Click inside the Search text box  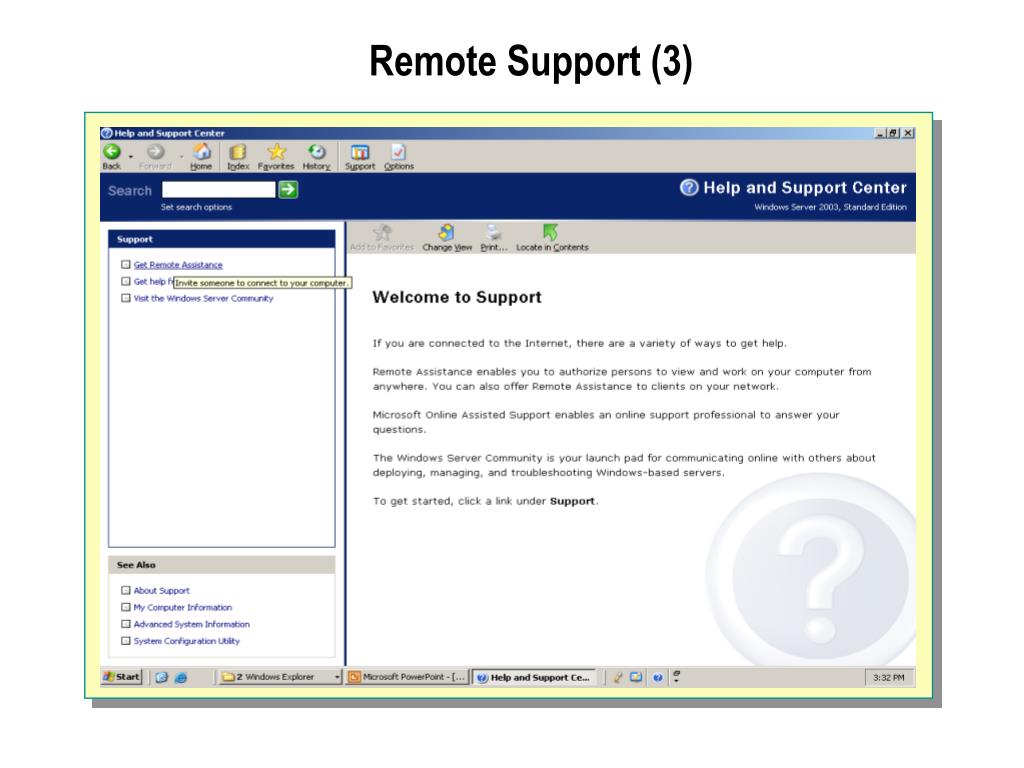click(218, 189)
